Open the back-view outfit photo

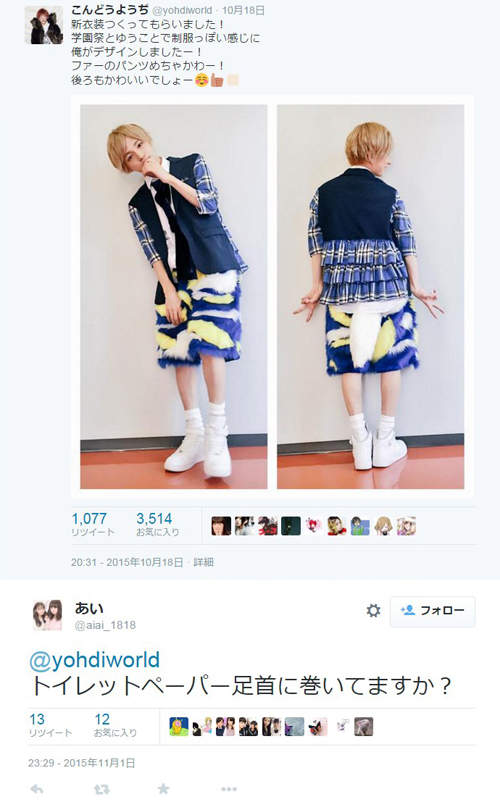tap(371, 297)
